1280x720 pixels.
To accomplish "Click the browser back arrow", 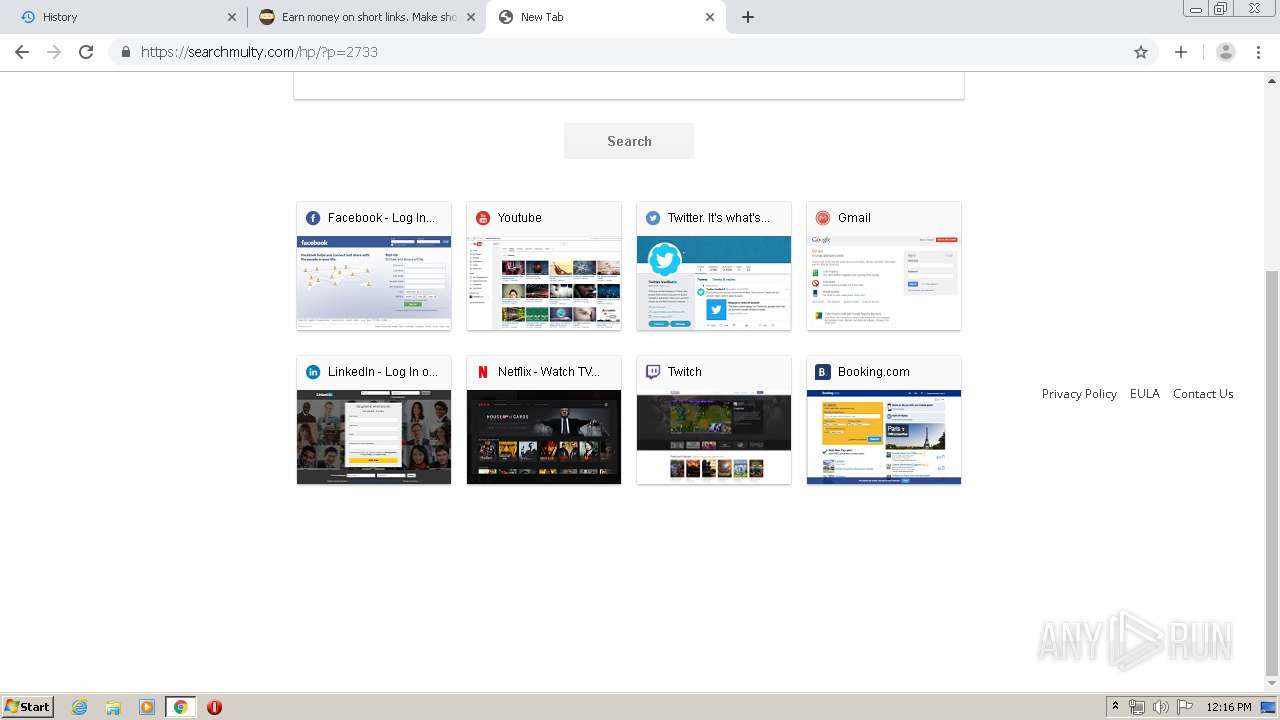I will pyautogui.click(x=22, y=52).
